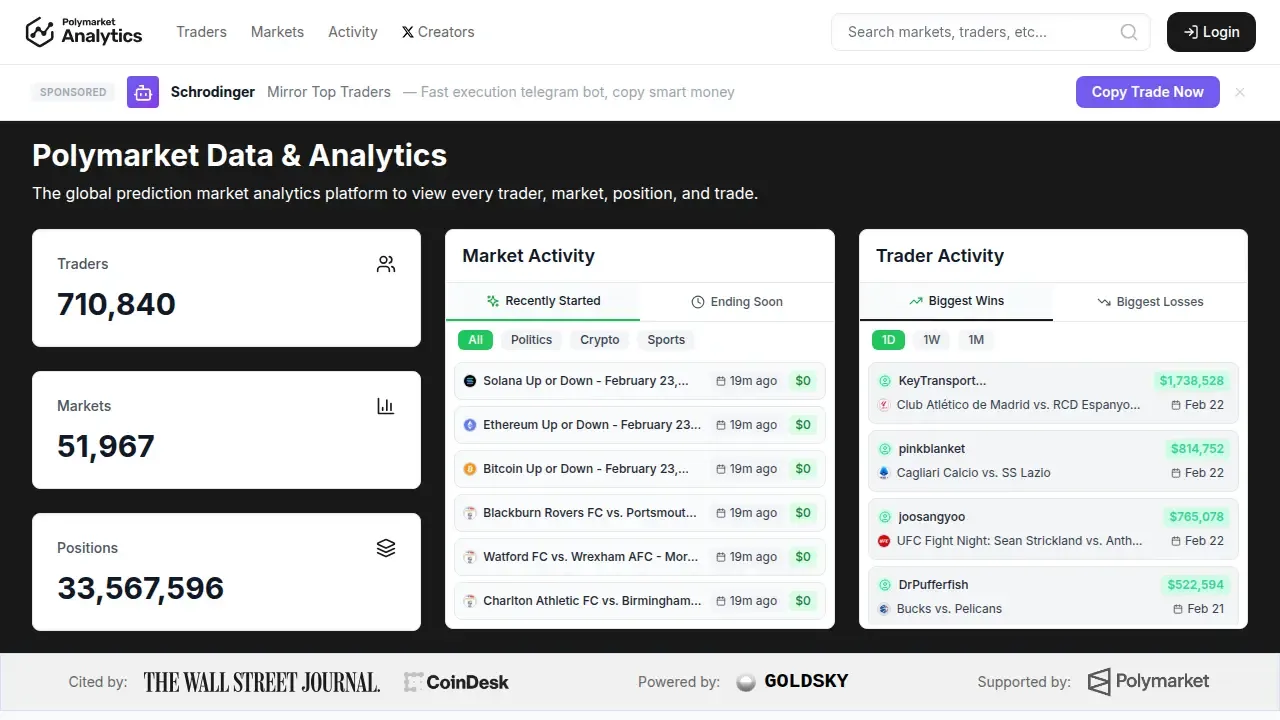This screenshot has width=1280, height=720.
Task: Switch to the Ending Soon tab
Action: pos(737,302)
